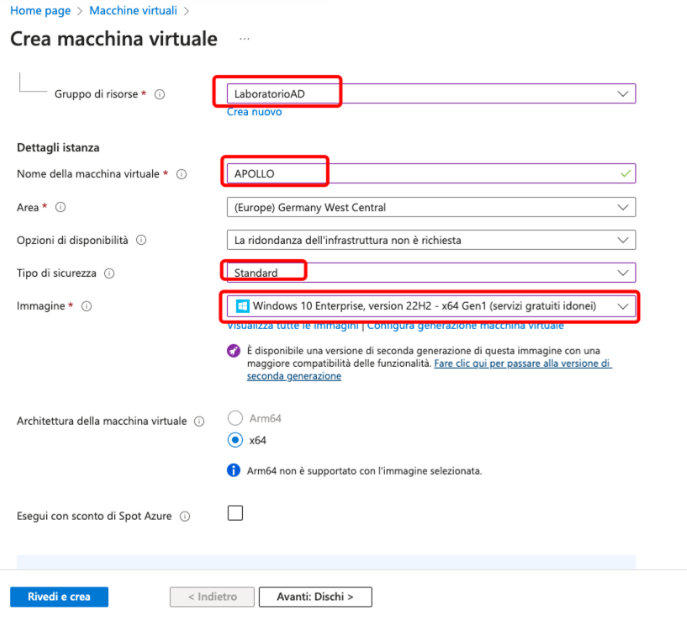Click the Immagine info icon
The width and height of the screenshot is (687, 620).
[x=86, y=306]
